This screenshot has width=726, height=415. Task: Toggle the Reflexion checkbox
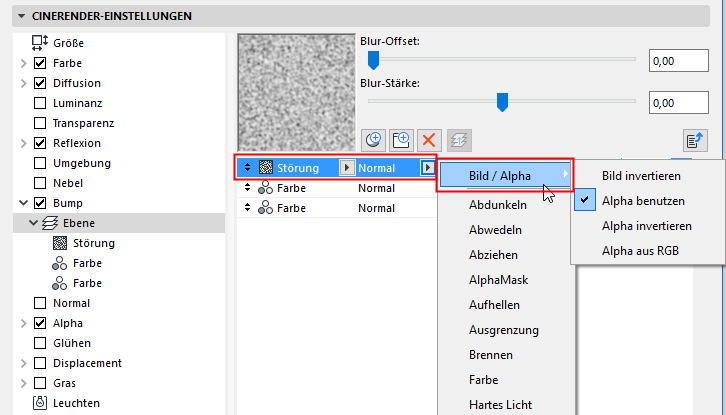[40, 143]
